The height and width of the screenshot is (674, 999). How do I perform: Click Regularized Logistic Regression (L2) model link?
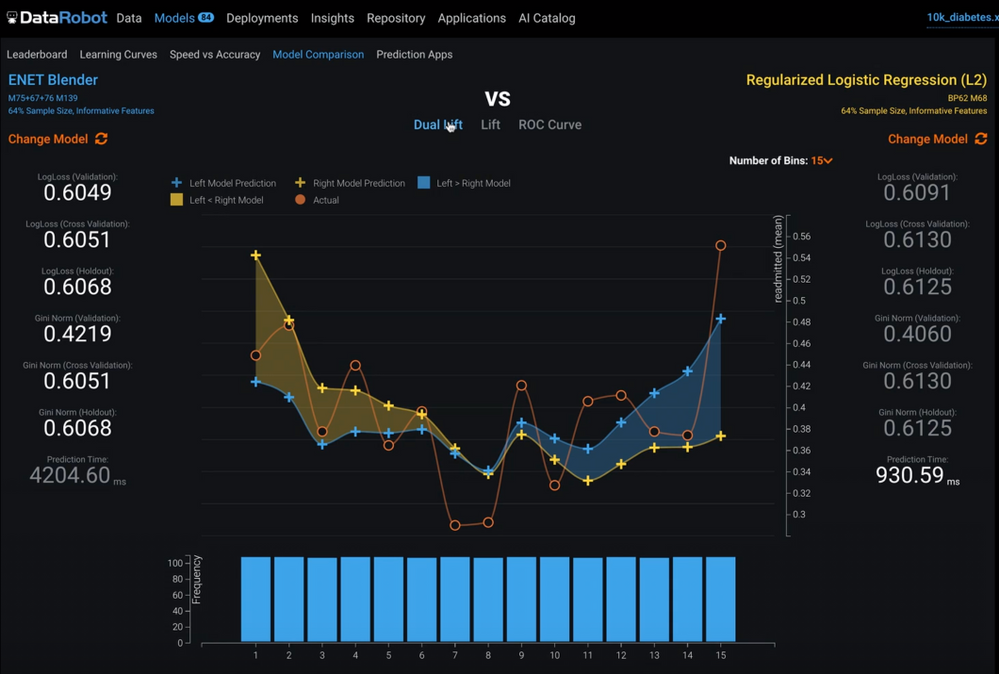[866, 80]
